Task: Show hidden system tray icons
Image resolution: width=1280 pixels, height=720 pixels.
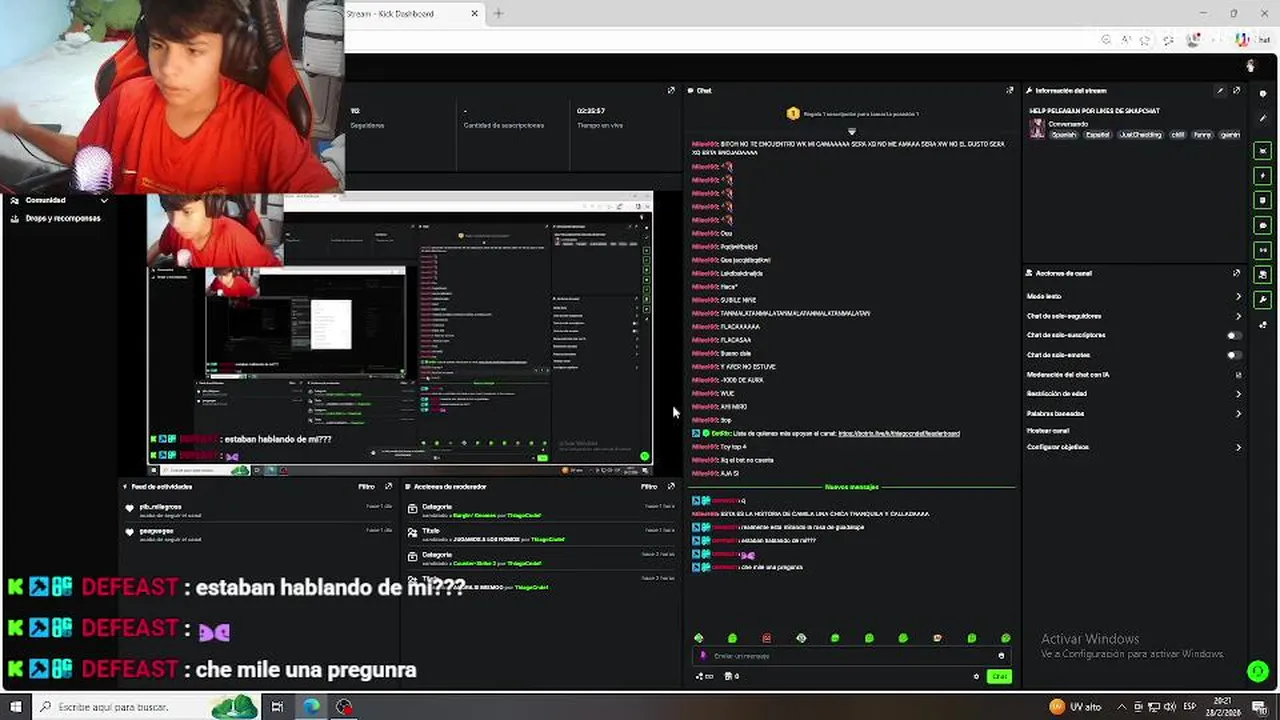Action: (x=1122, y=707)
